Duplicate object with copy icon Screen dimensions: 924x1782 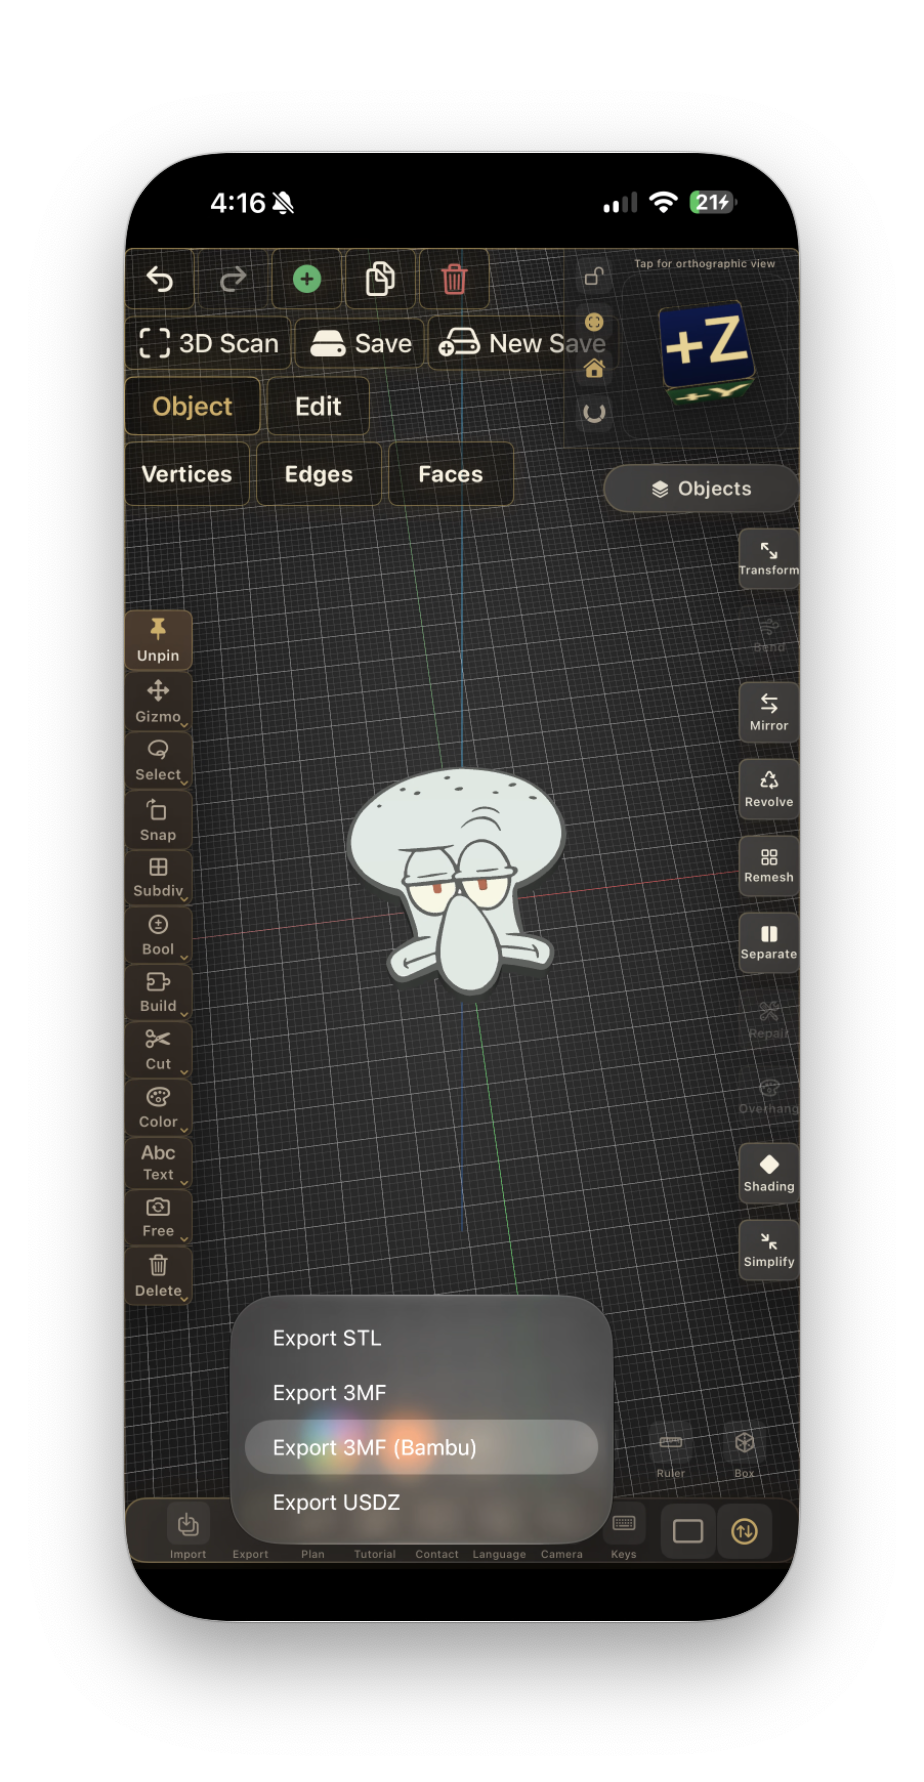click(380, 279)
